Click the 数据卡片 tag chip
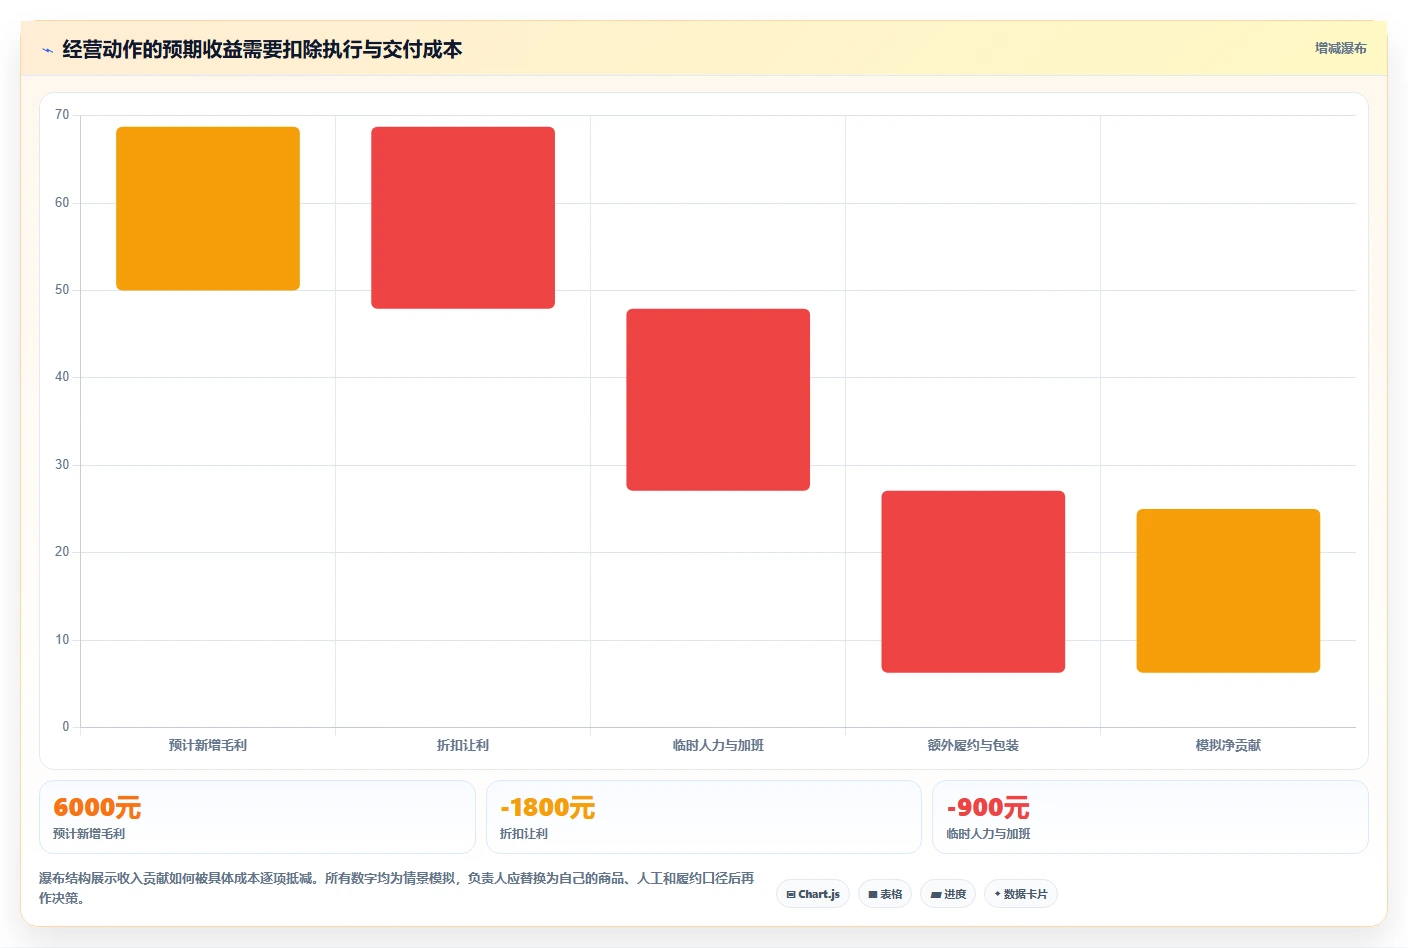 [1021, 894]
